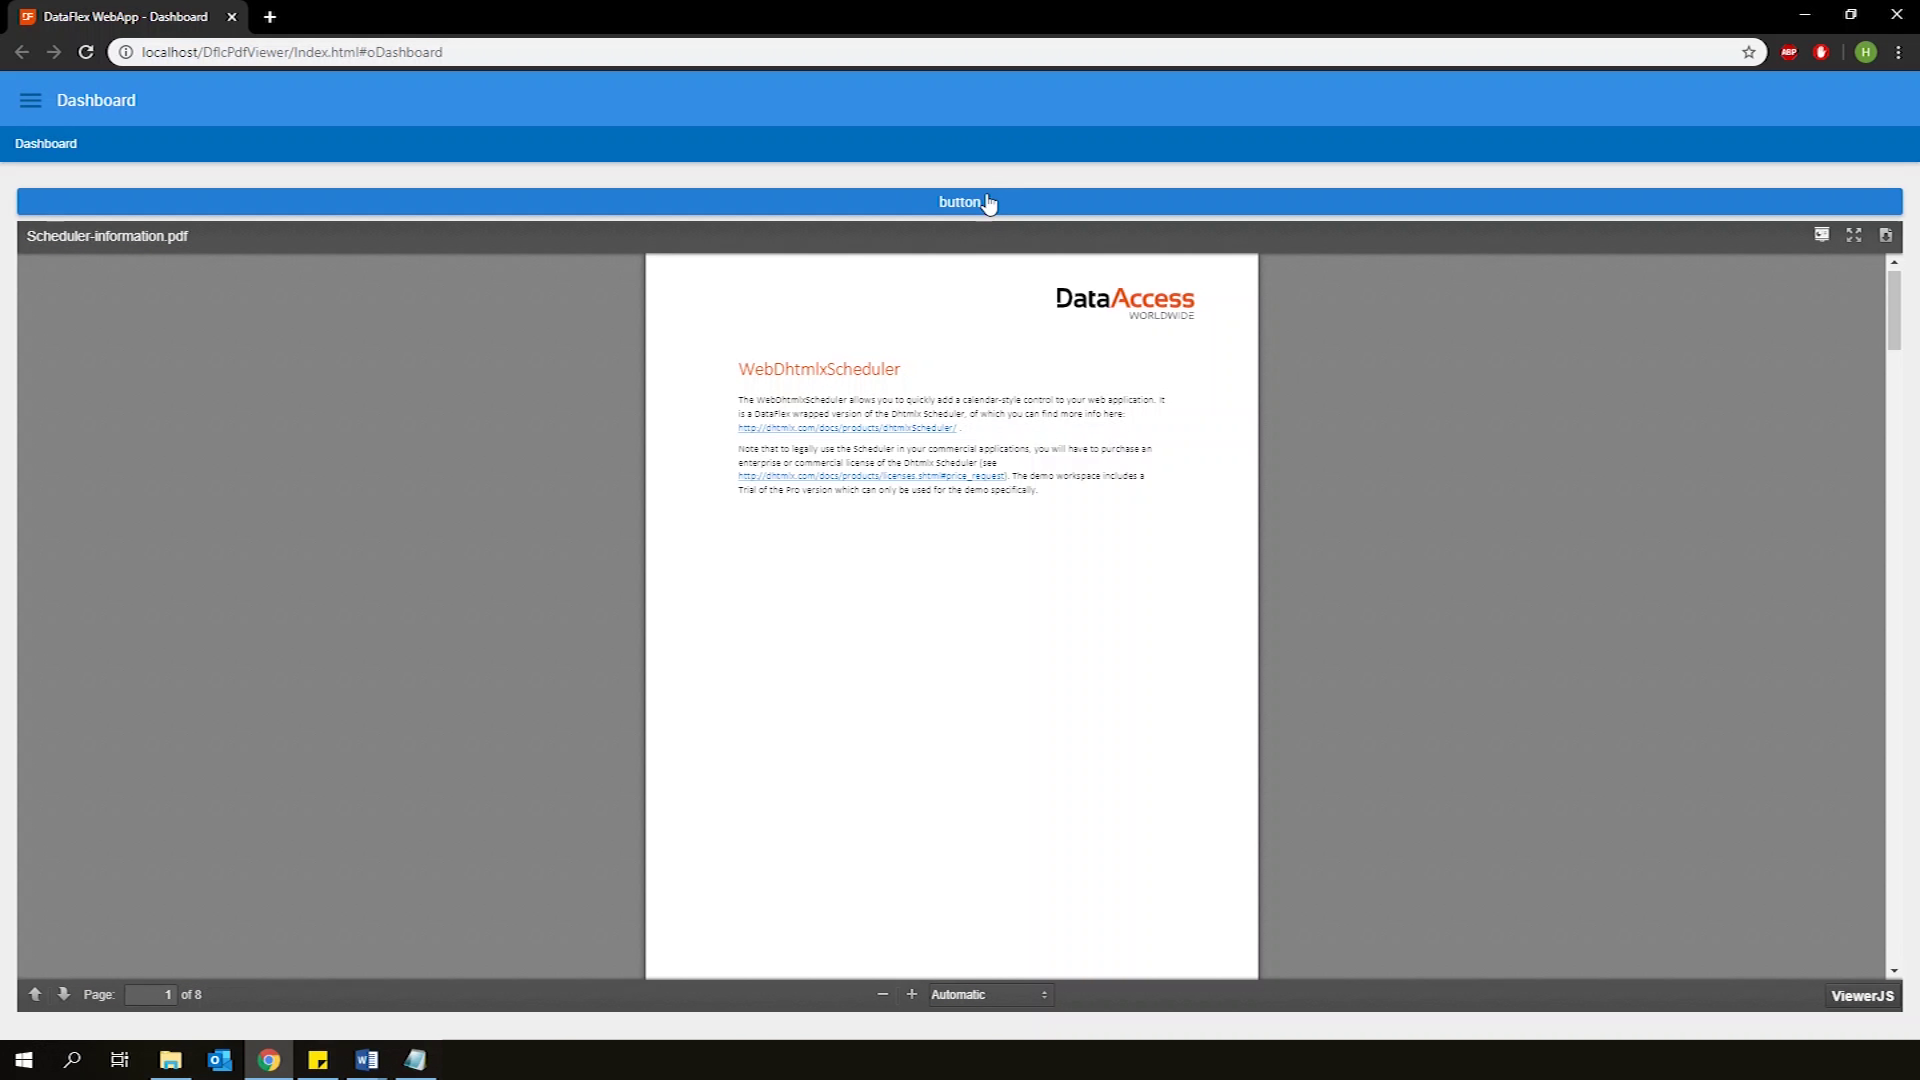Viewport: 1920px width, 1080px height.
Task: Open the Automatic zoom dropdown
Action: point(989,995)
